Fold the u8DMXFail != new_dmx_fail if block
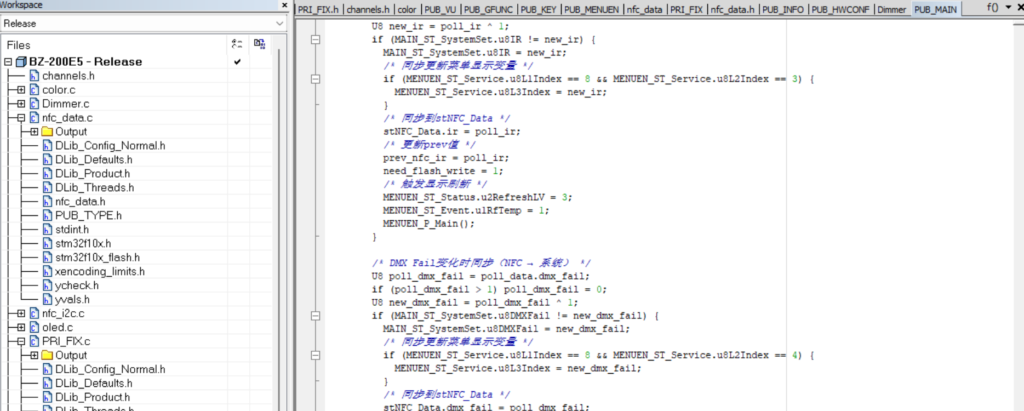This screenshot has height=411, width=1024. click(317, 316)
